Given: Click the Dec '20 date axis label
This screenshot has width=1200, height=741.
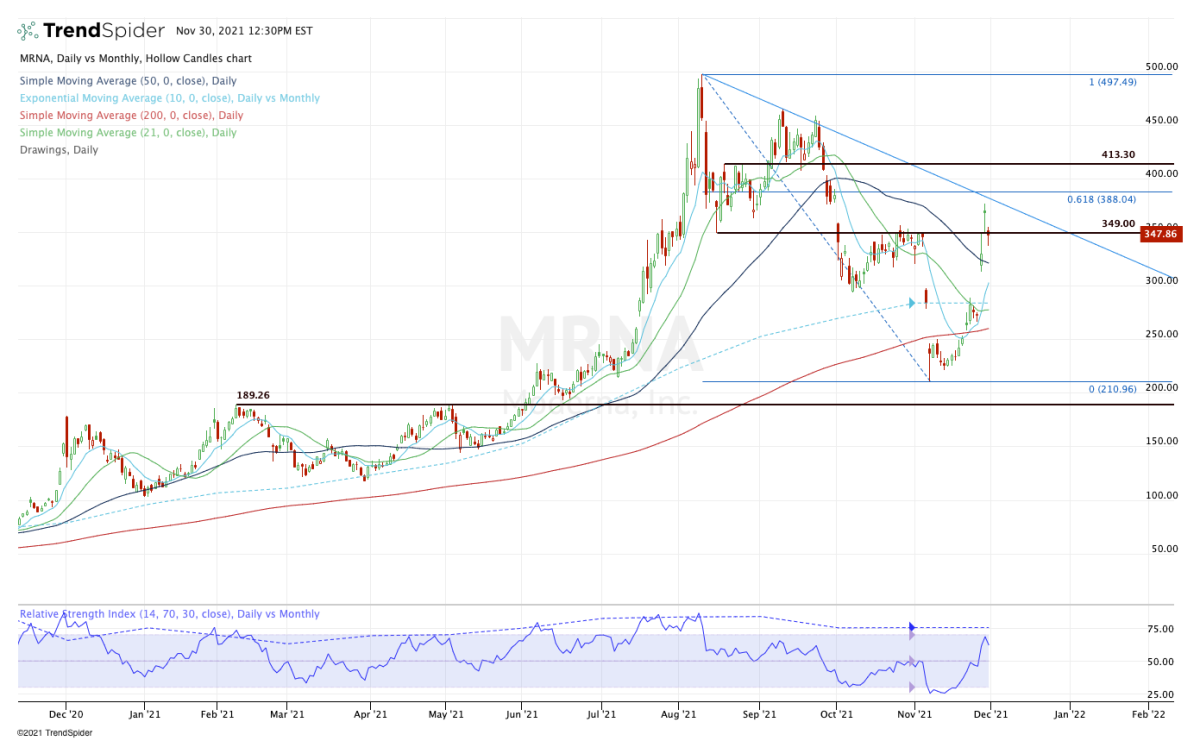Looking at the screenshot, I should (x=65, y=715).
